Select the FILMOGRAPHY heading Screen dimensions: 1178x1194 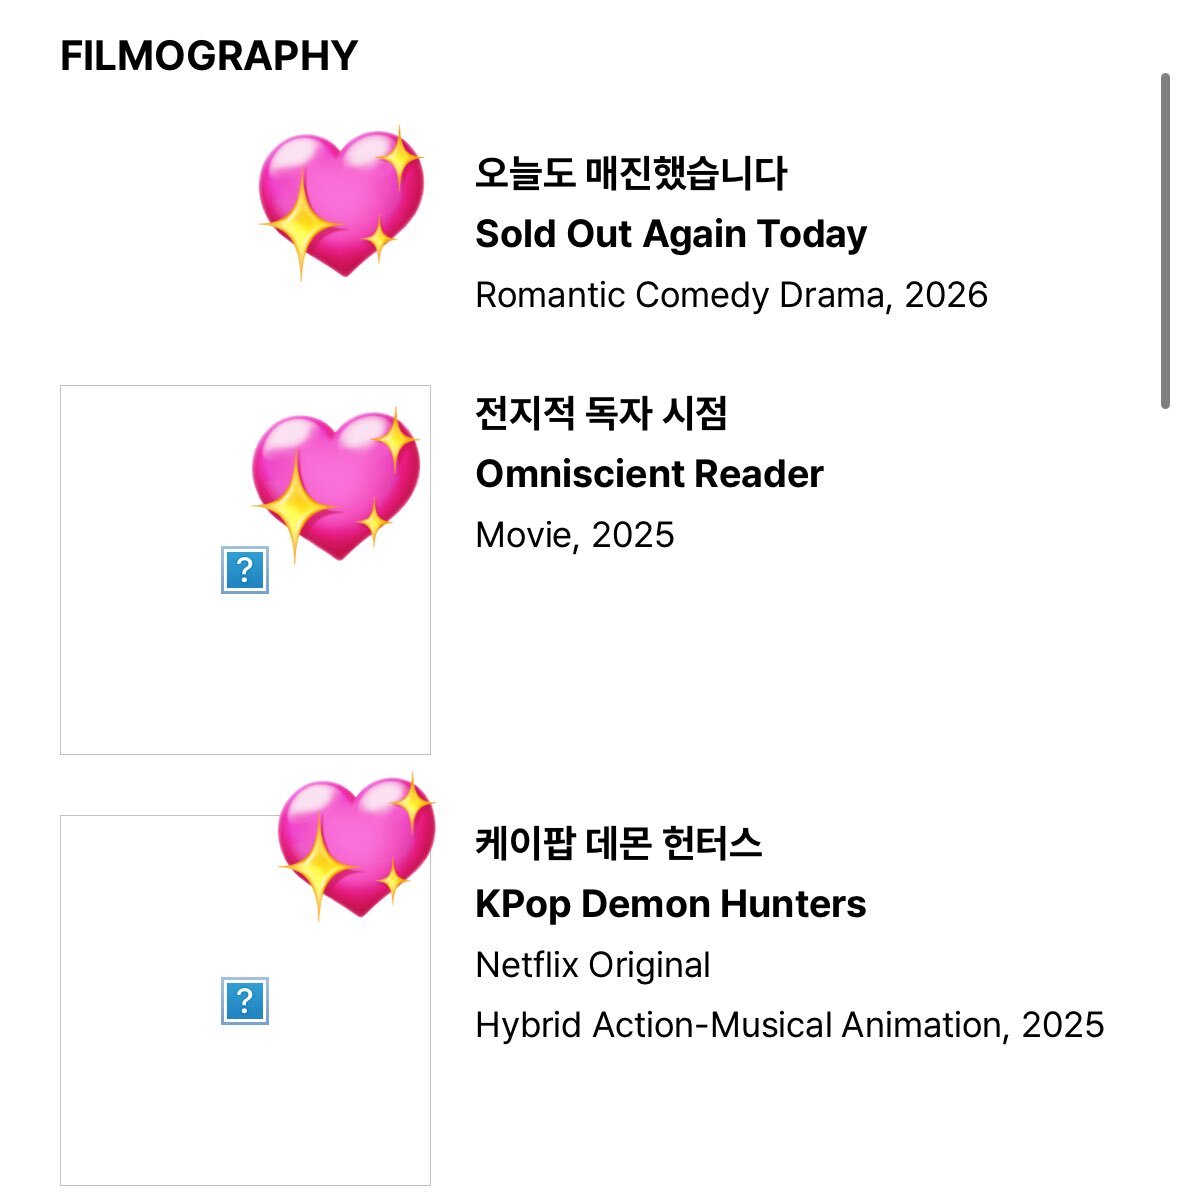[209, 56]
